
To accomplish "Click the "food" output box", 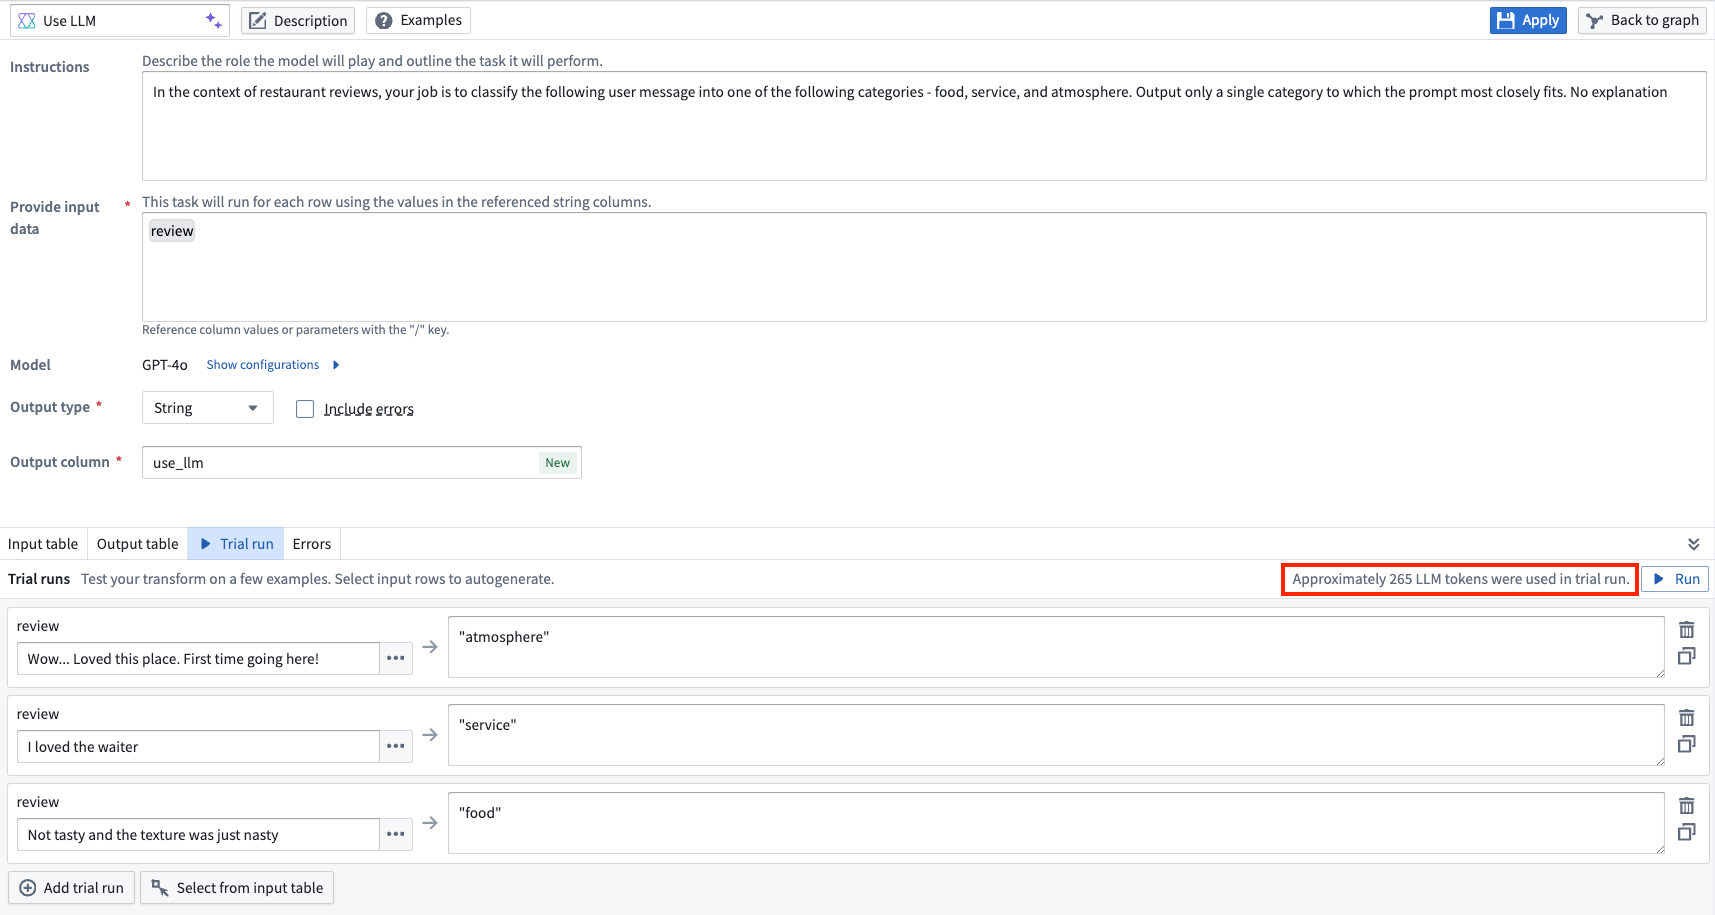I will tap(1056, 823).
